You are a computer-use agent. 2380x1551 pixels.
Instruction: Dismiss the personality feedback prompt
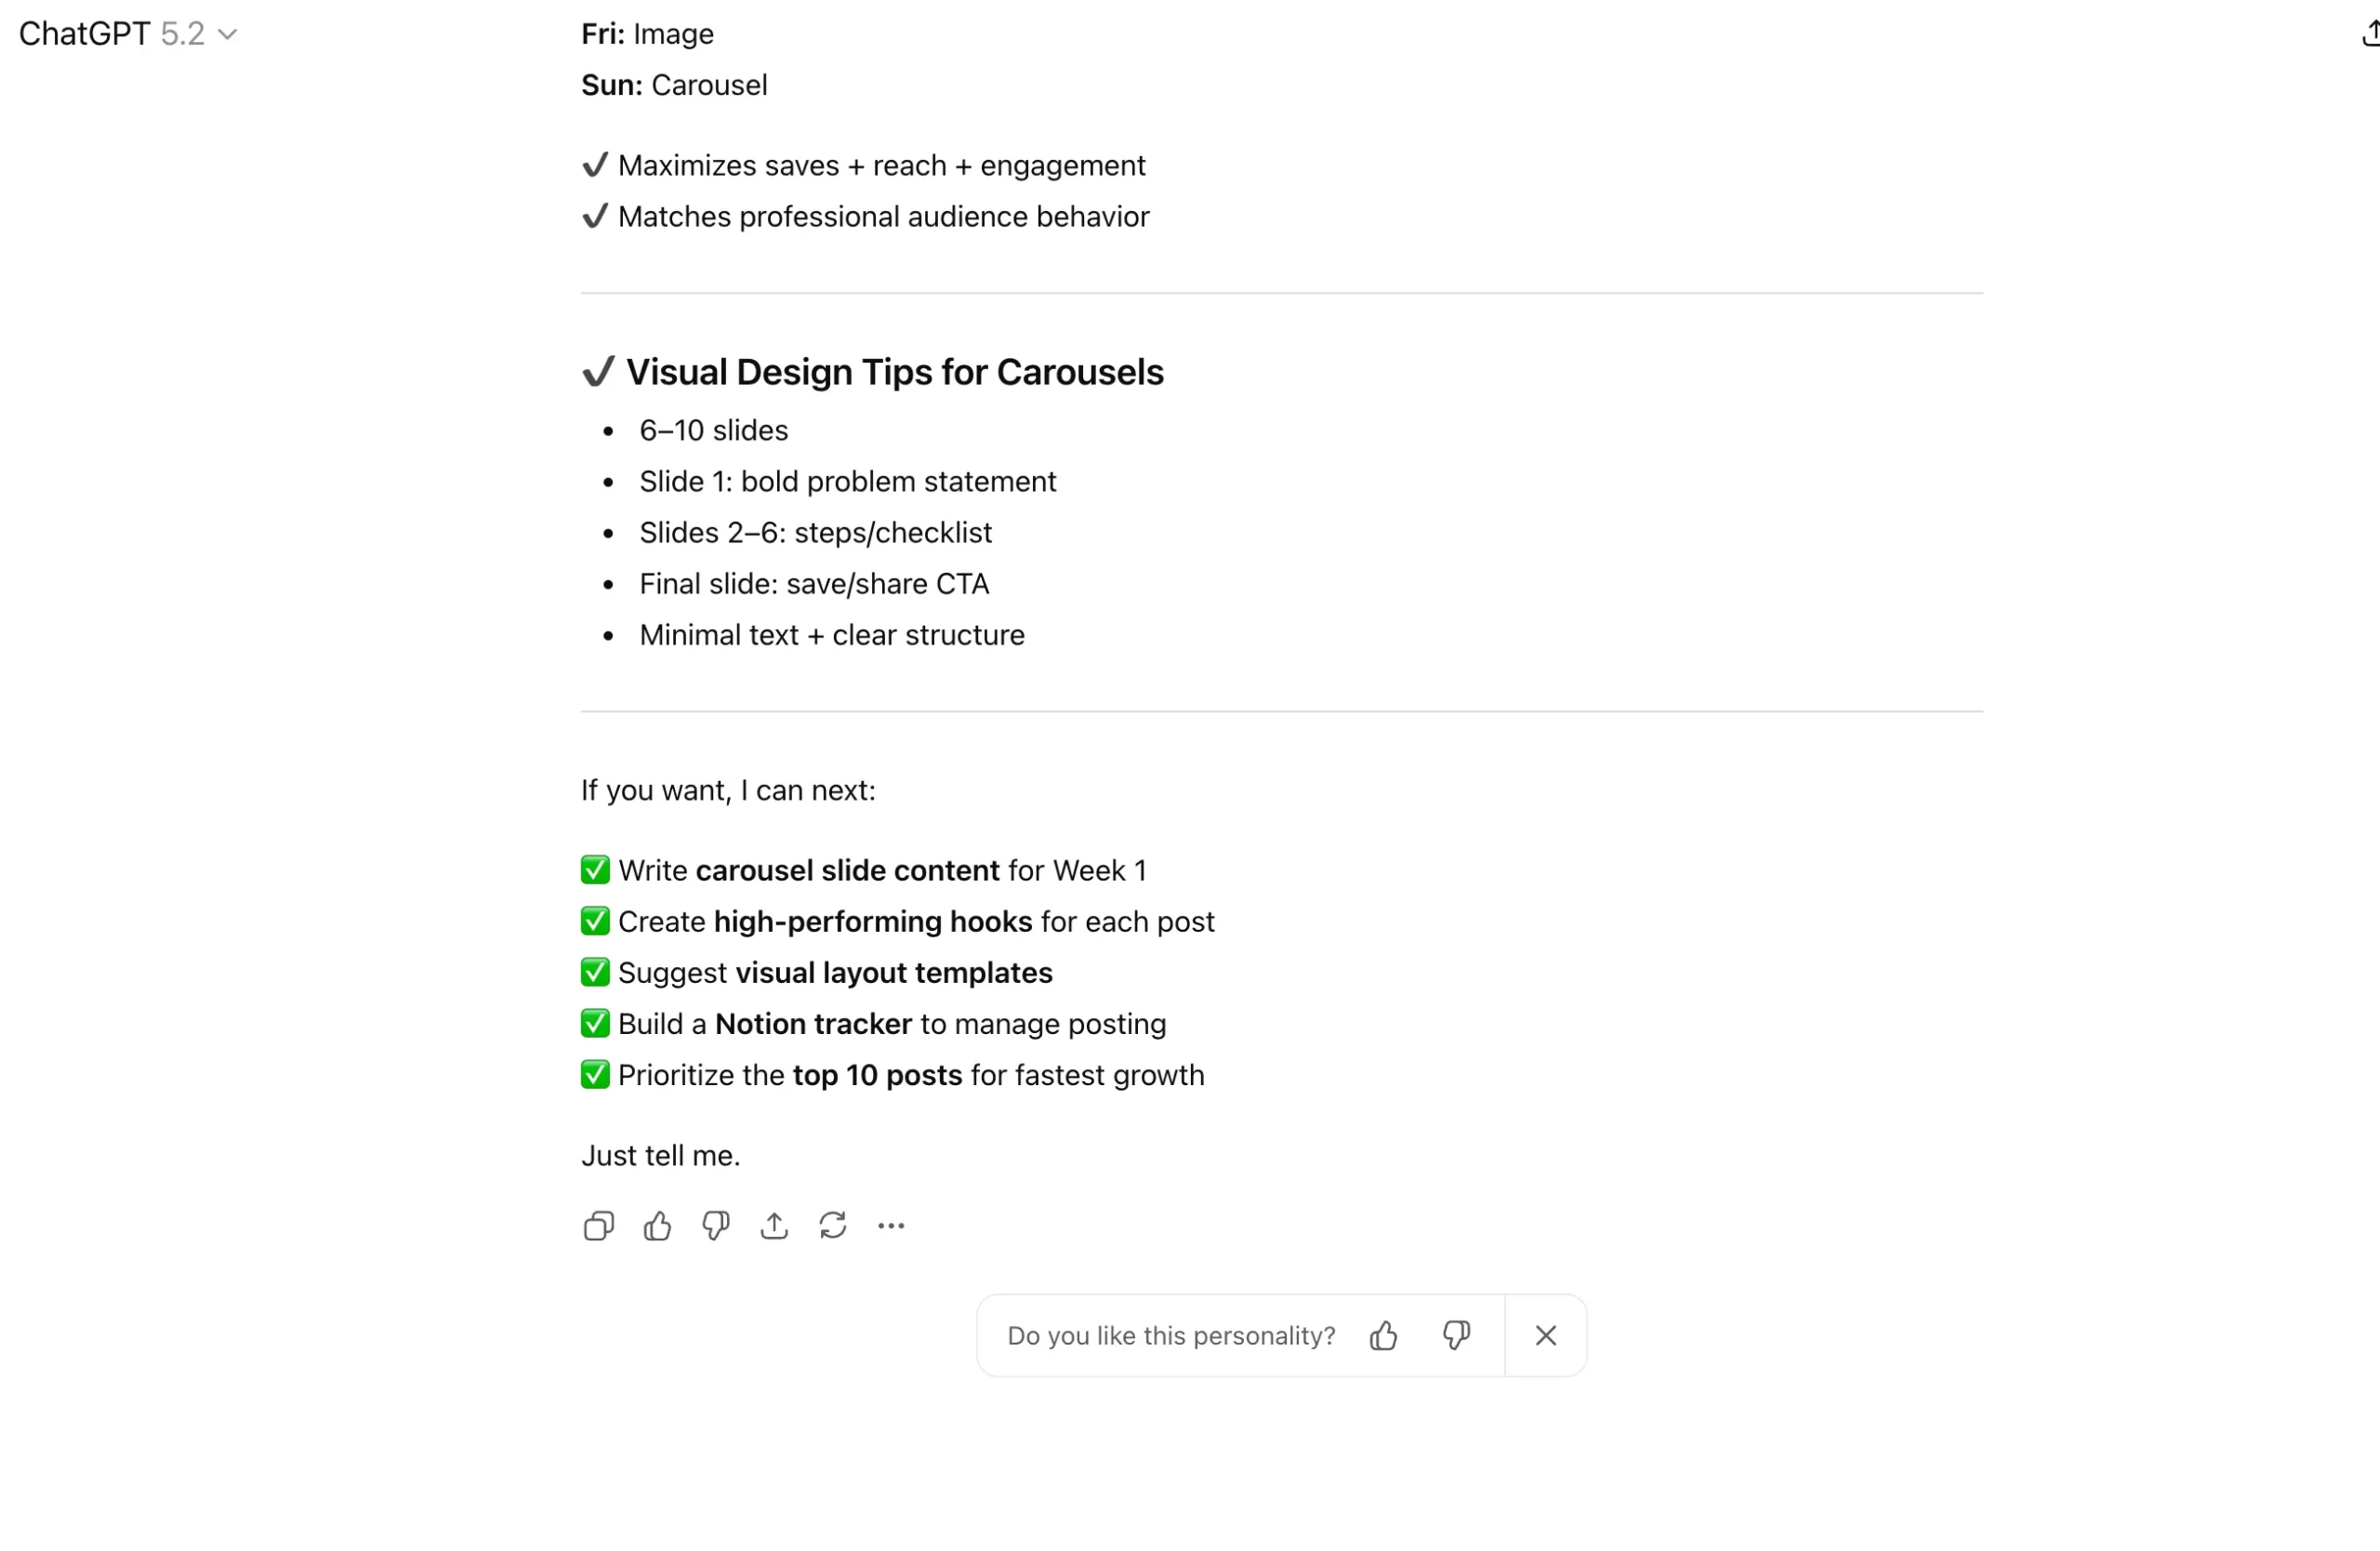pyautogui.click(x=1546, y=1336)
